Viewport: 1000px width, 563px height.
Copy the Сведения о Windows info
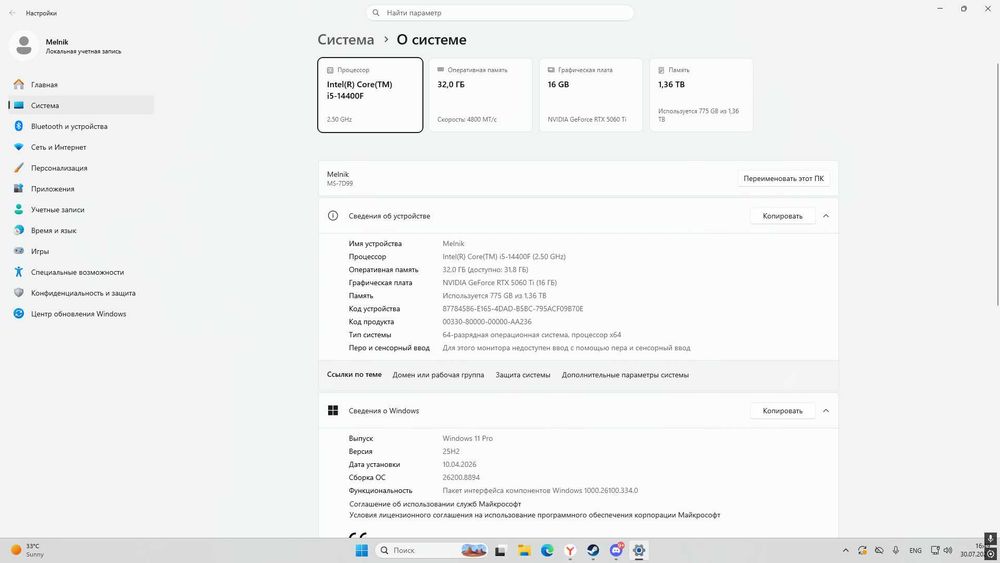click(783, 411)
